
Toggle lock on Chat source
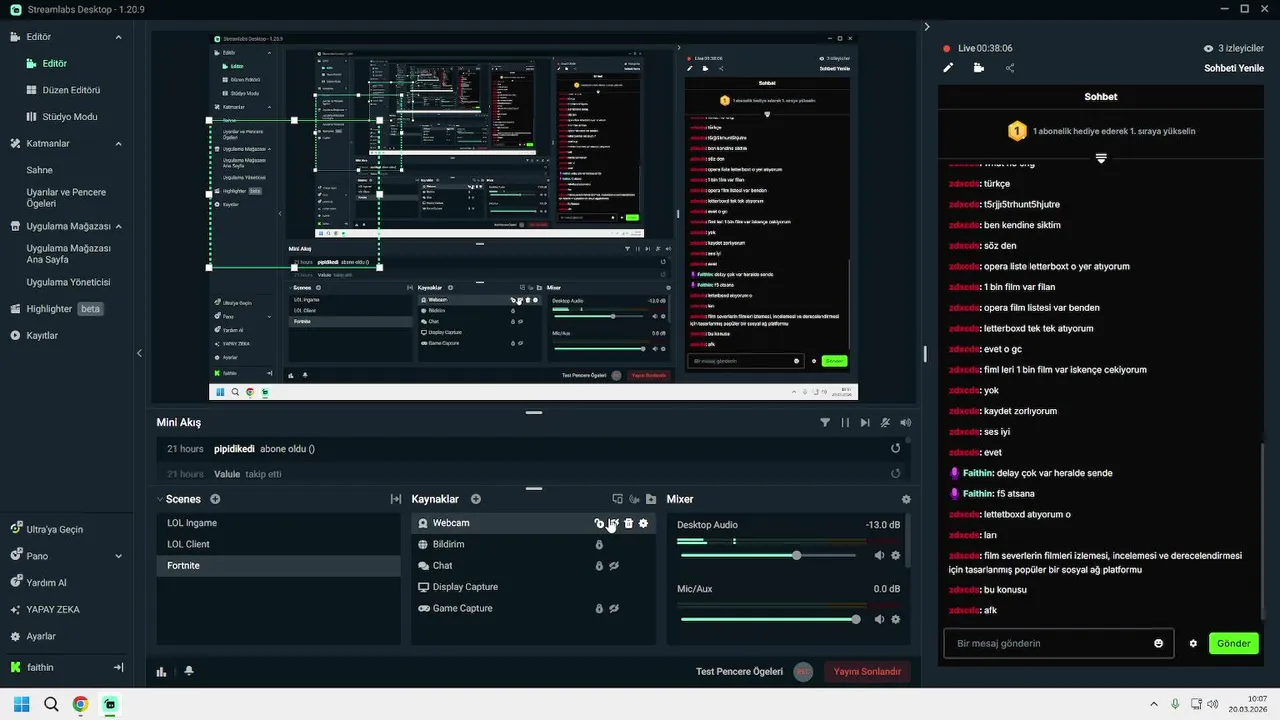599,566
